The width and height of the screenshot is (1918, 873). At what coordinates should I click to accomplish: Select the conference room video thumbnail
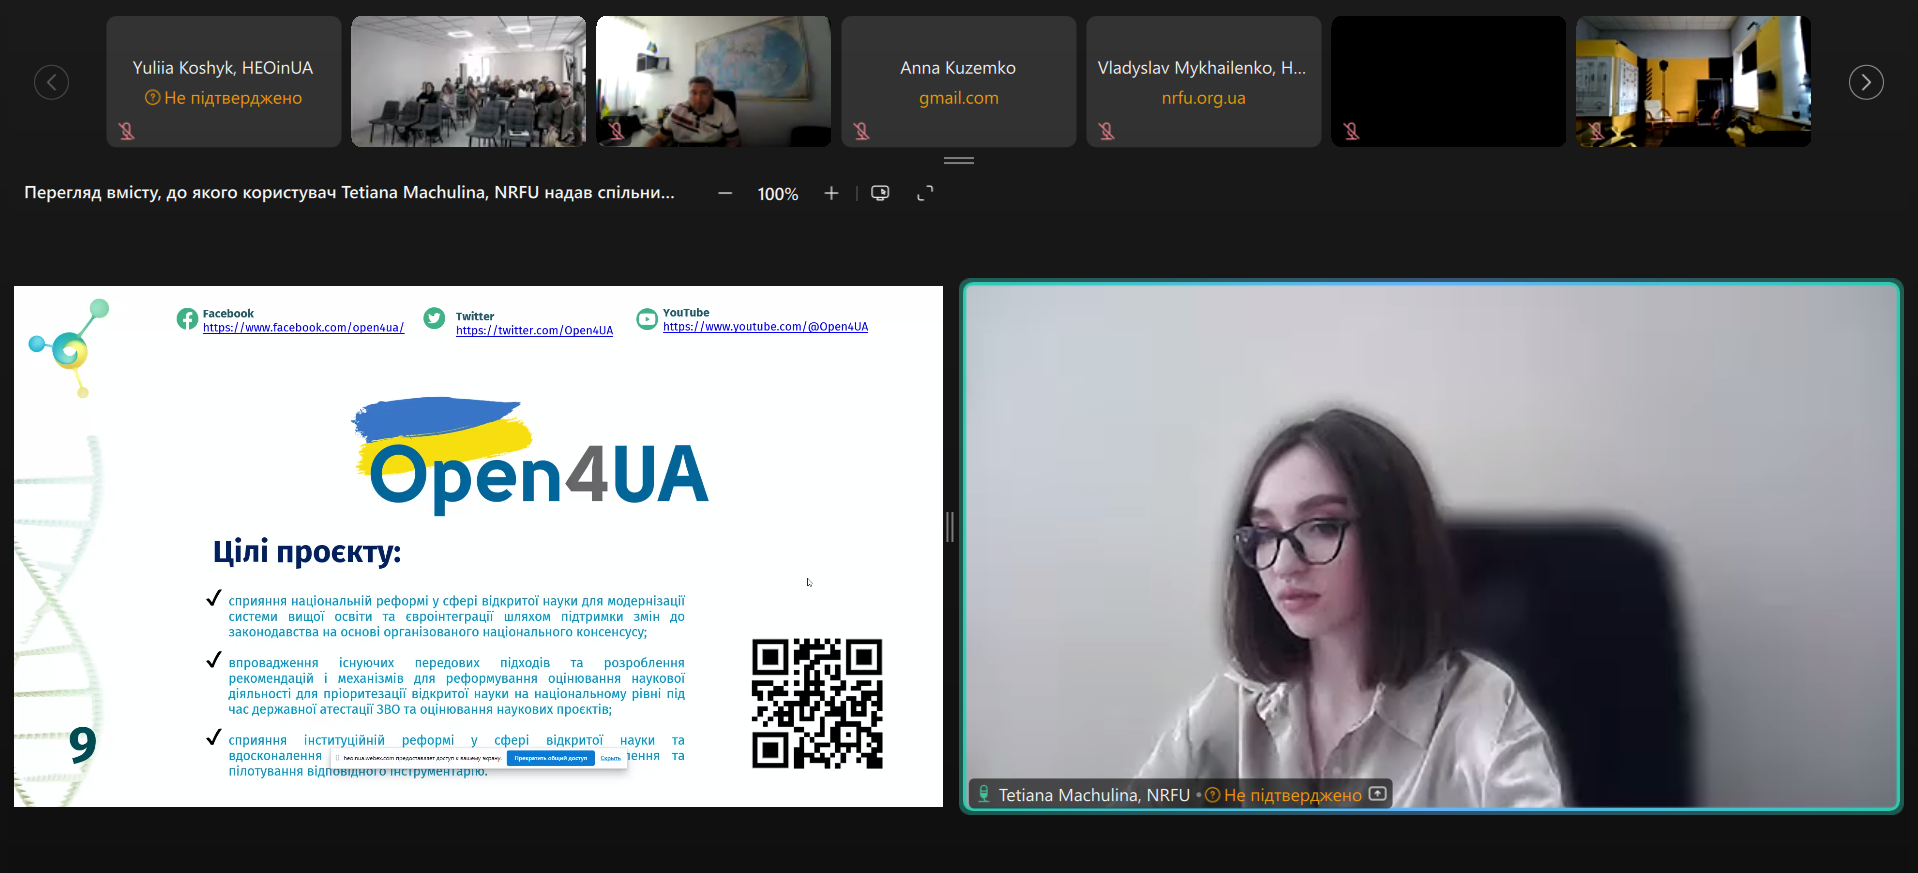469,82
